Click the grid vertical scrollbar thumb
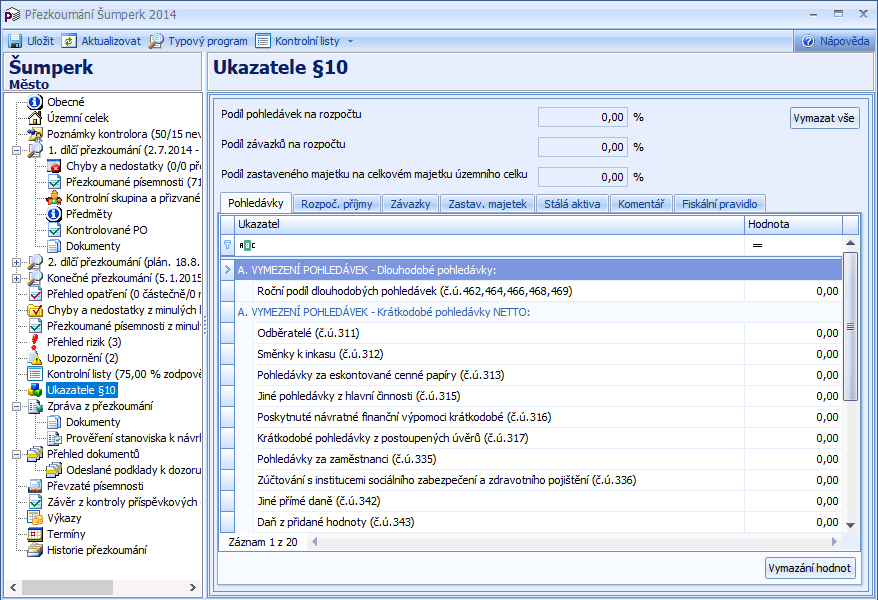The image size is (878, 600). coord(850,327)
